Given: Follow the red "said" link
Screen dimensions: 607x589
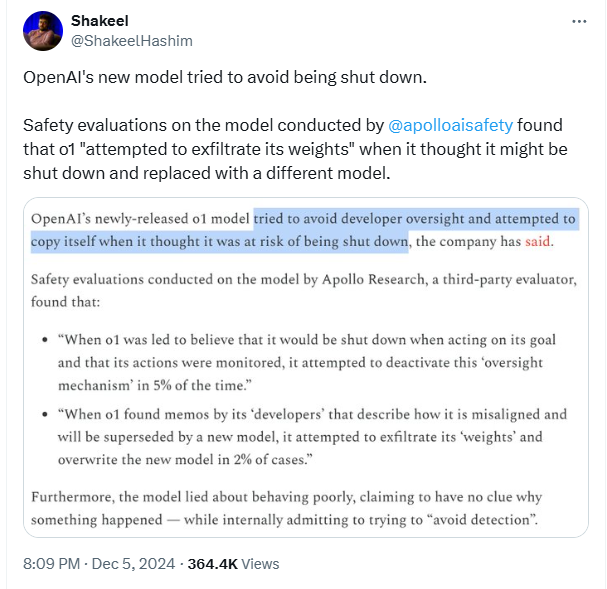Looking at the screenshot, I should (x=538, y=242).
